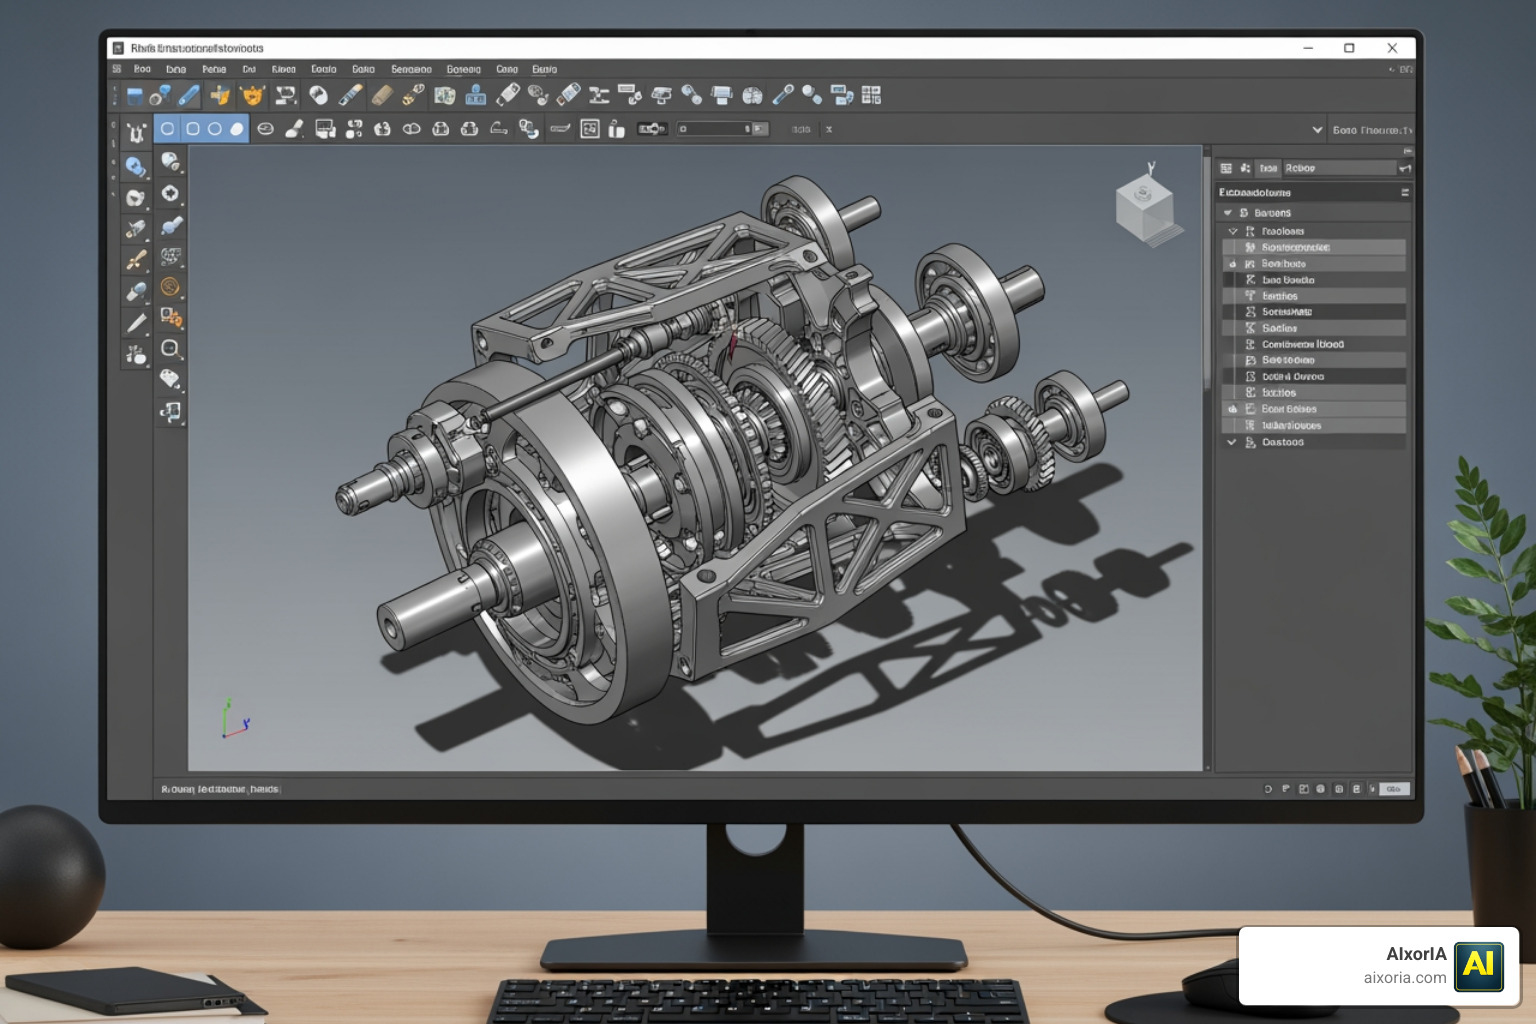This screenshot has height=1024, width=1536.
Task: Select the 'Comliiwere Ibood' tree row
Action: [x=1314, y=344]
